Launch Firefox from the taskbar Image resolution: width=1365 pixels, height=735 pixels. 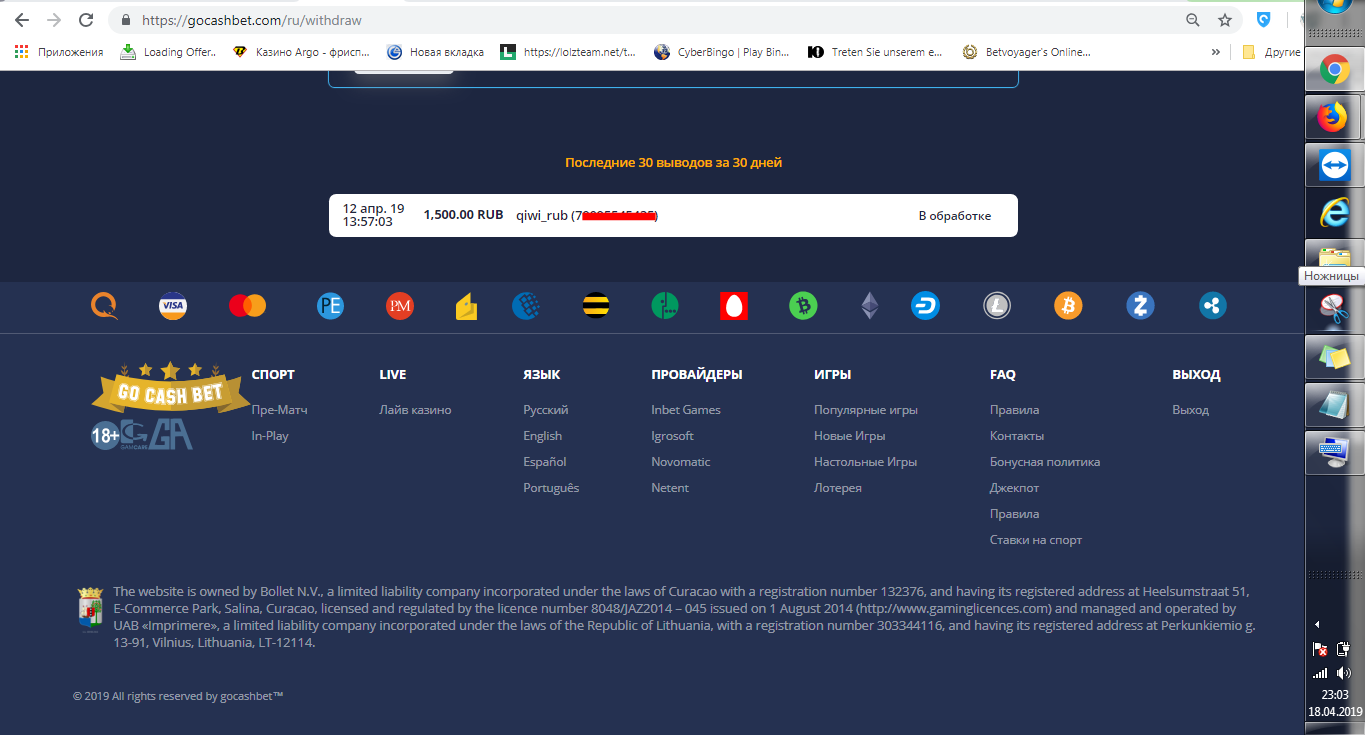(1334, 118)
